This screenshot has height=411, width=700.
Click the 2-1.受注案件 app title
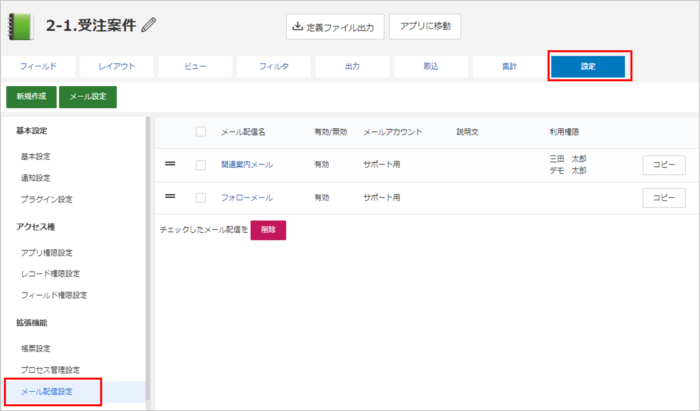click(x=91, y=25)
